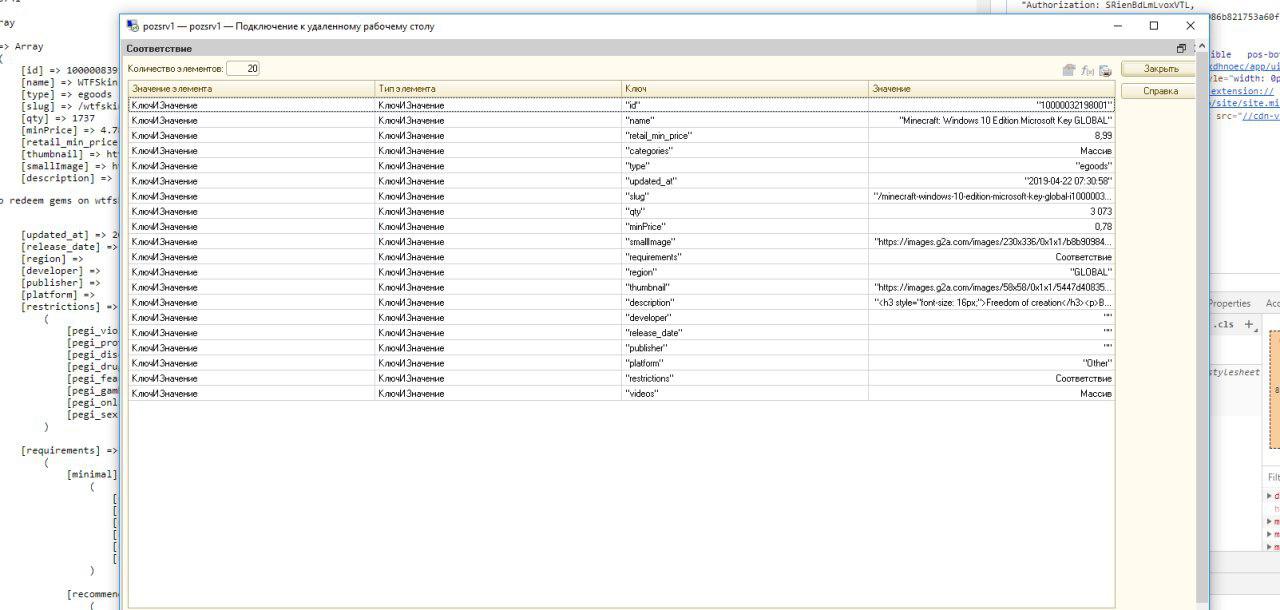Click the grayed-out fx evaluate expression icon
Viewport: 1280px width, 610px height.
pos(1087,70)
